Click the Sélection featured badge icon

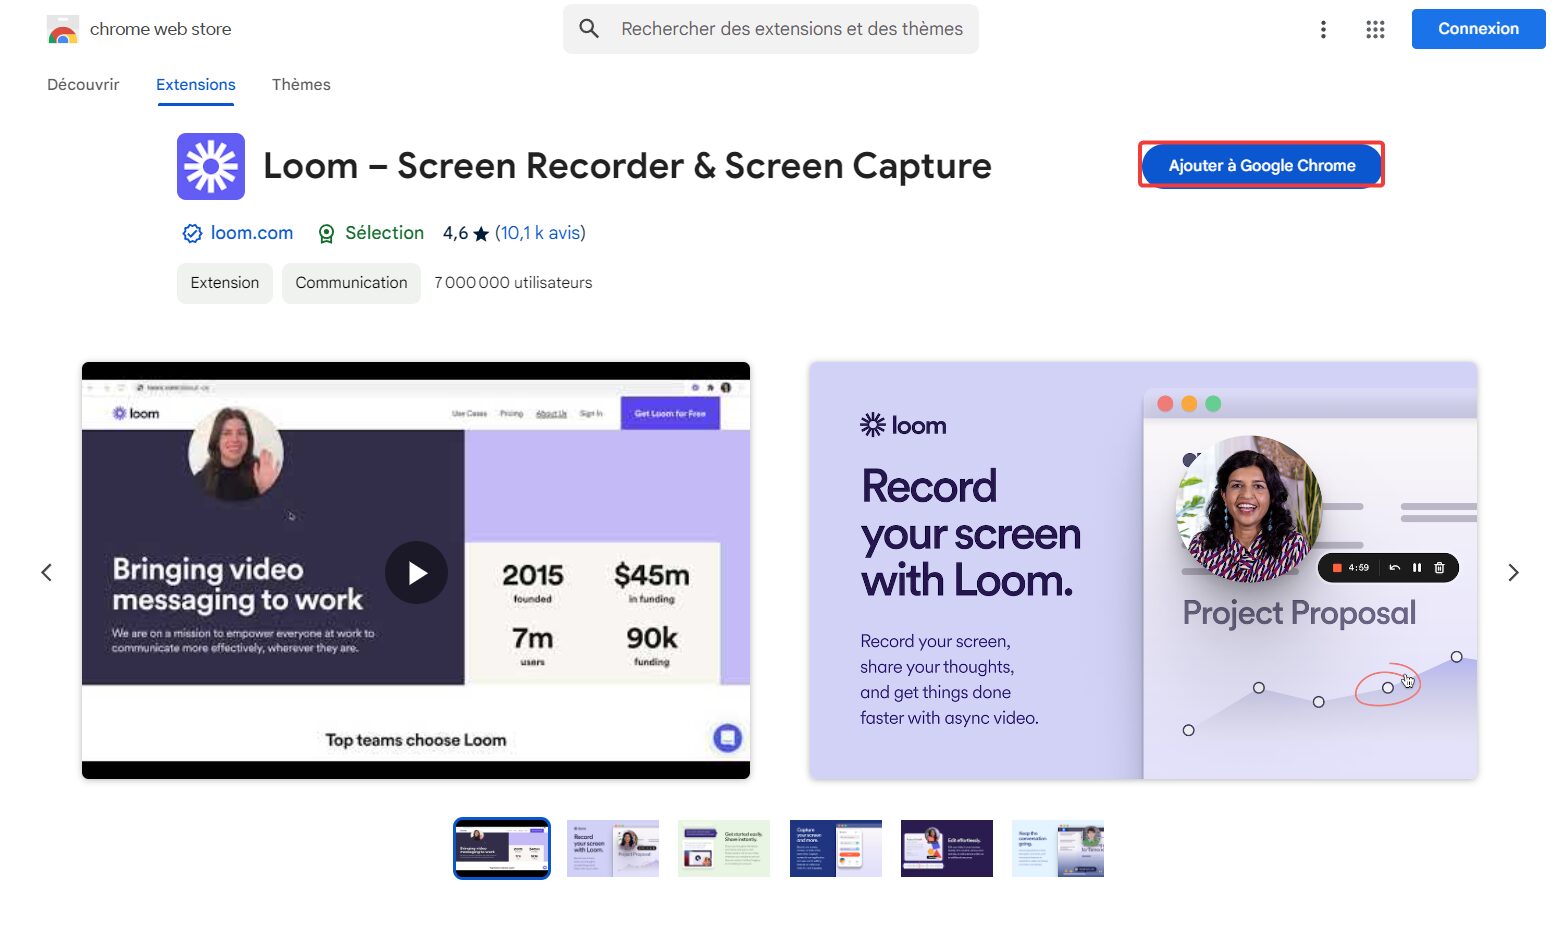point(326,234)
